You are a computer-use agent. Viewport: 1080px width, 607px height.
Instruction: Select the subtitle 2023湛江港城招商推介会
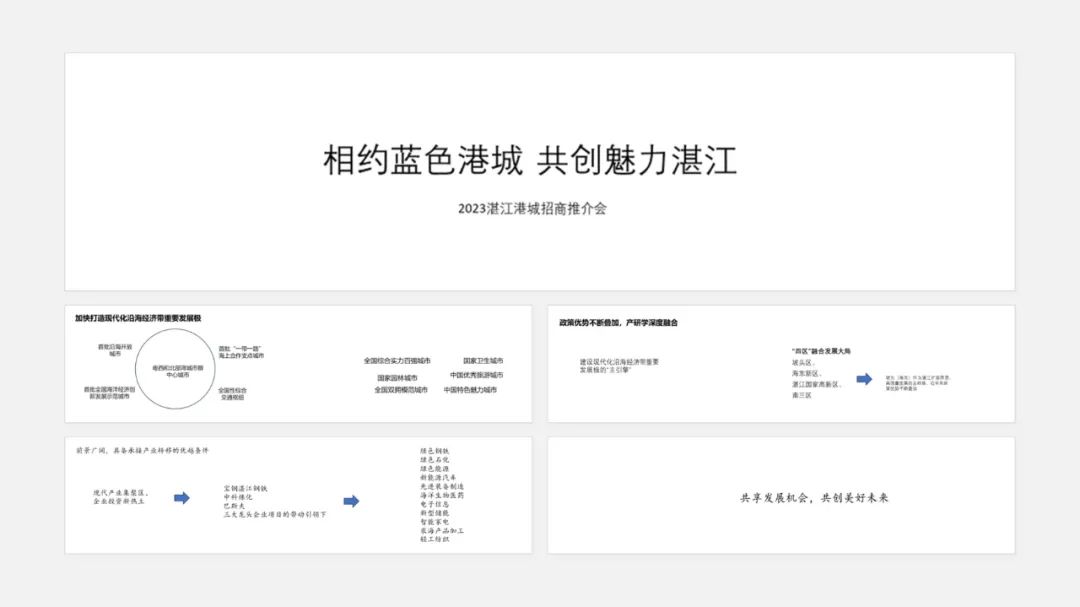pos(532,209)
